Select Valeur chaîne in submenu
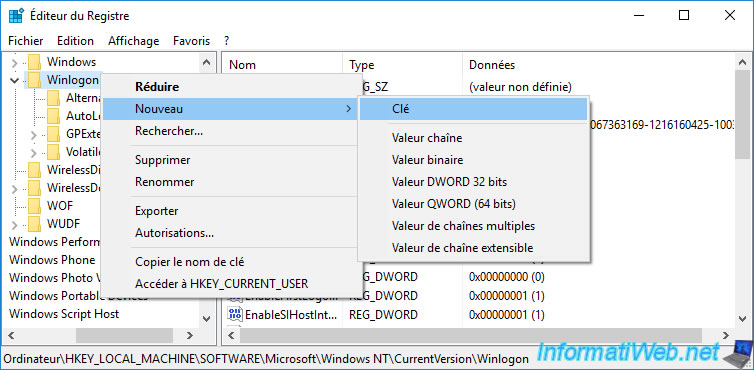 (474, 138)
